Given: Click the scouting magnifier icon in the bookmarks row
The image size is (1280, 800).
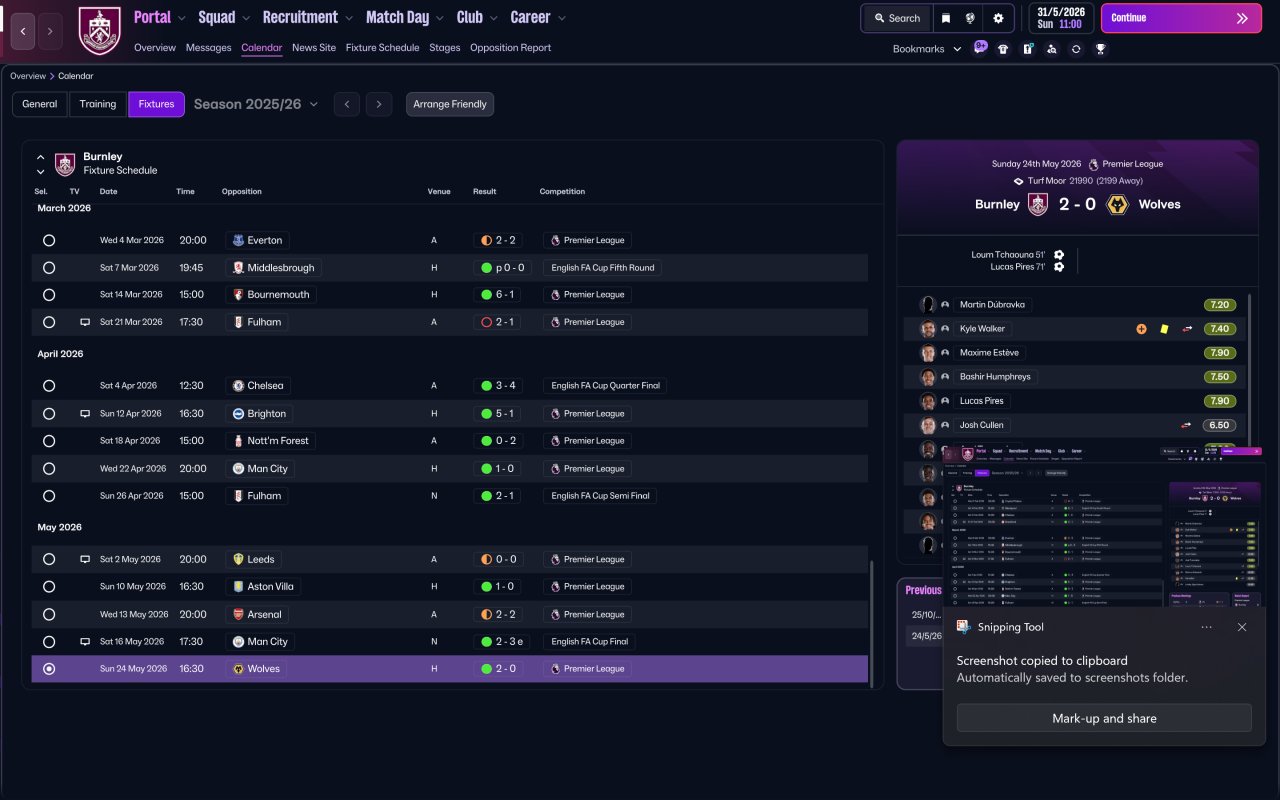Looking at the screenshot, I should click(x=1051, y=49).
